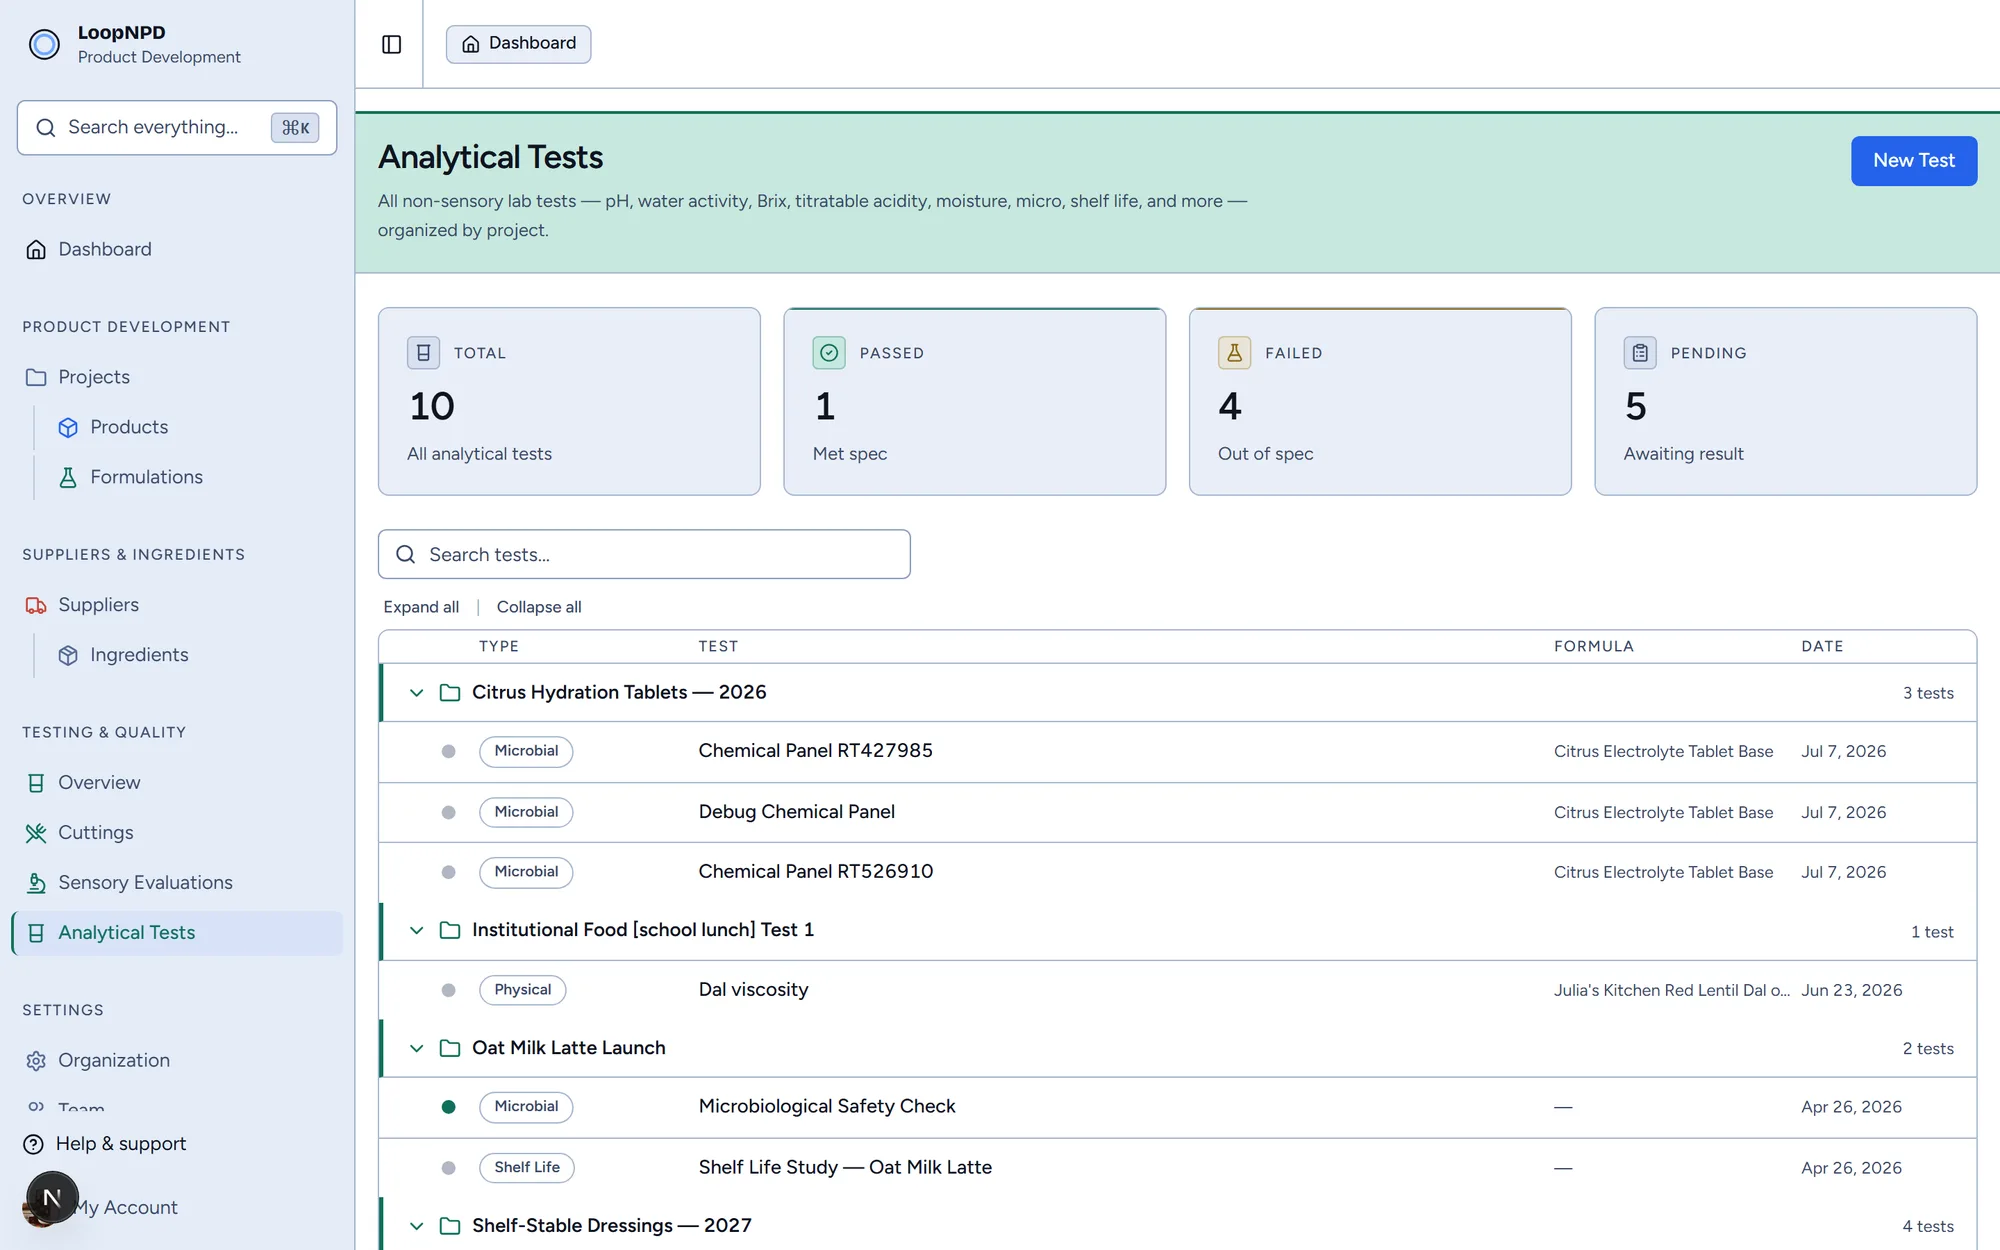Collapse the Institutional Food Test 1 group

click(x=417, y=930)
